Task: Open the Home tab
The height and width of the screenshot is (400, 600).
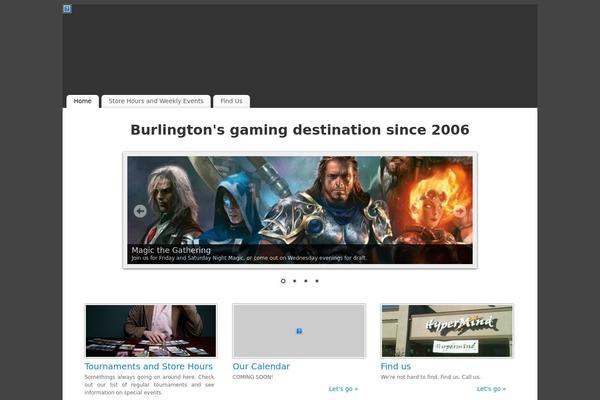Action: (x=83, y=101)
